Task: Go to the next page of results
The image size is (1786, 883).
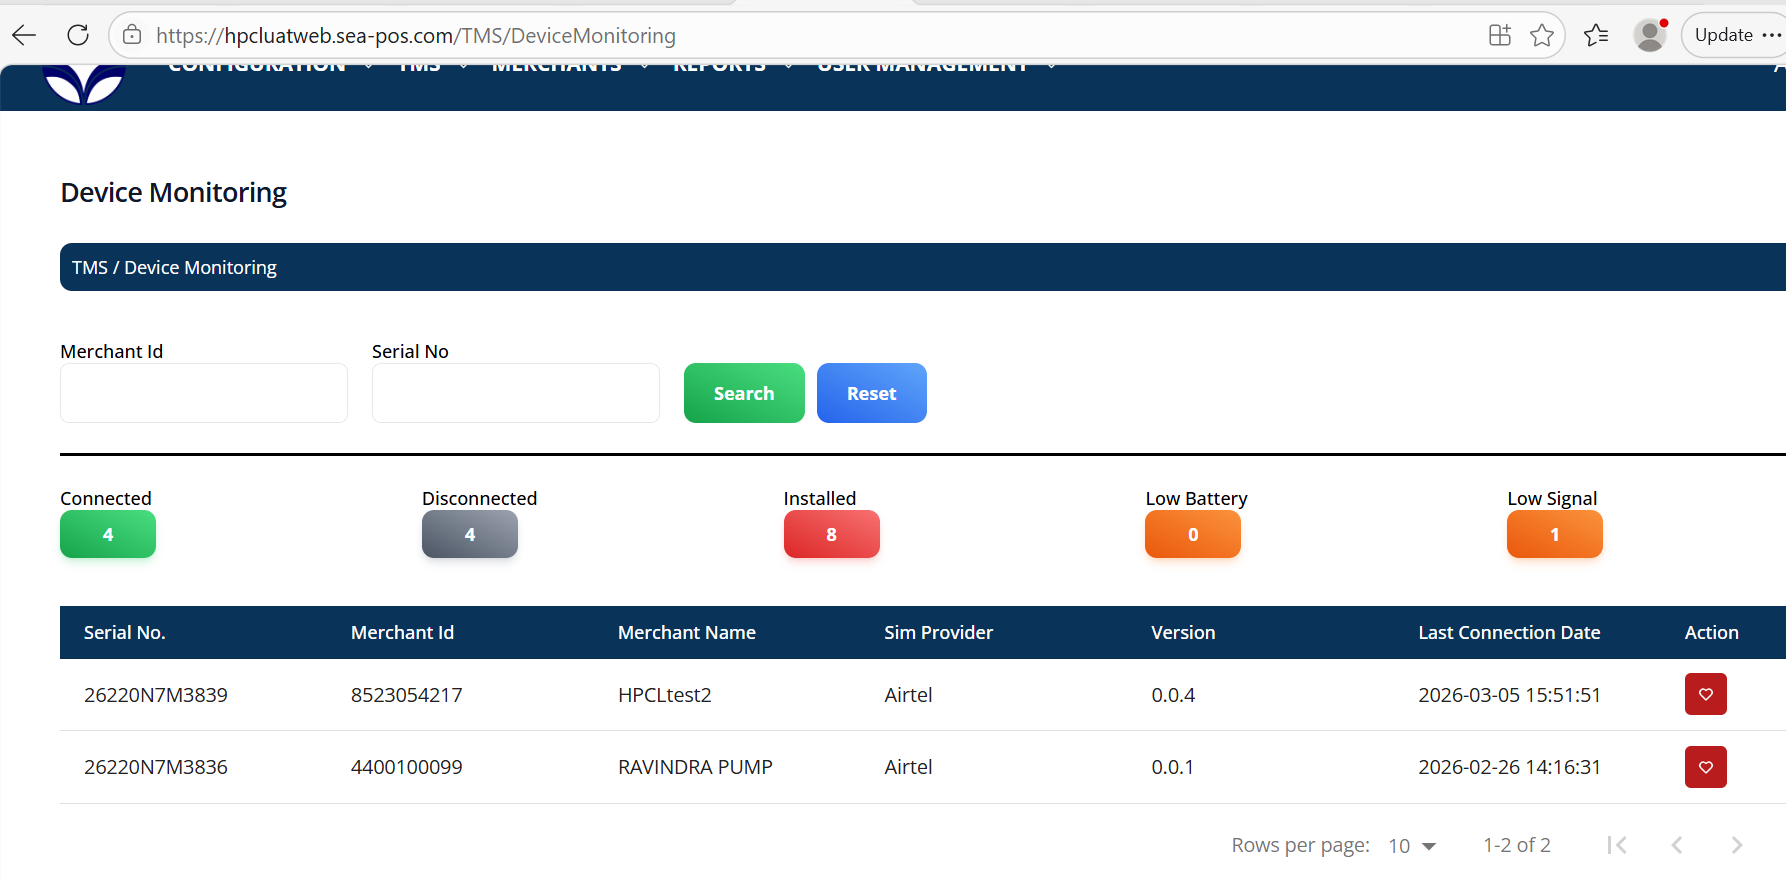Action: (1736, 845)
